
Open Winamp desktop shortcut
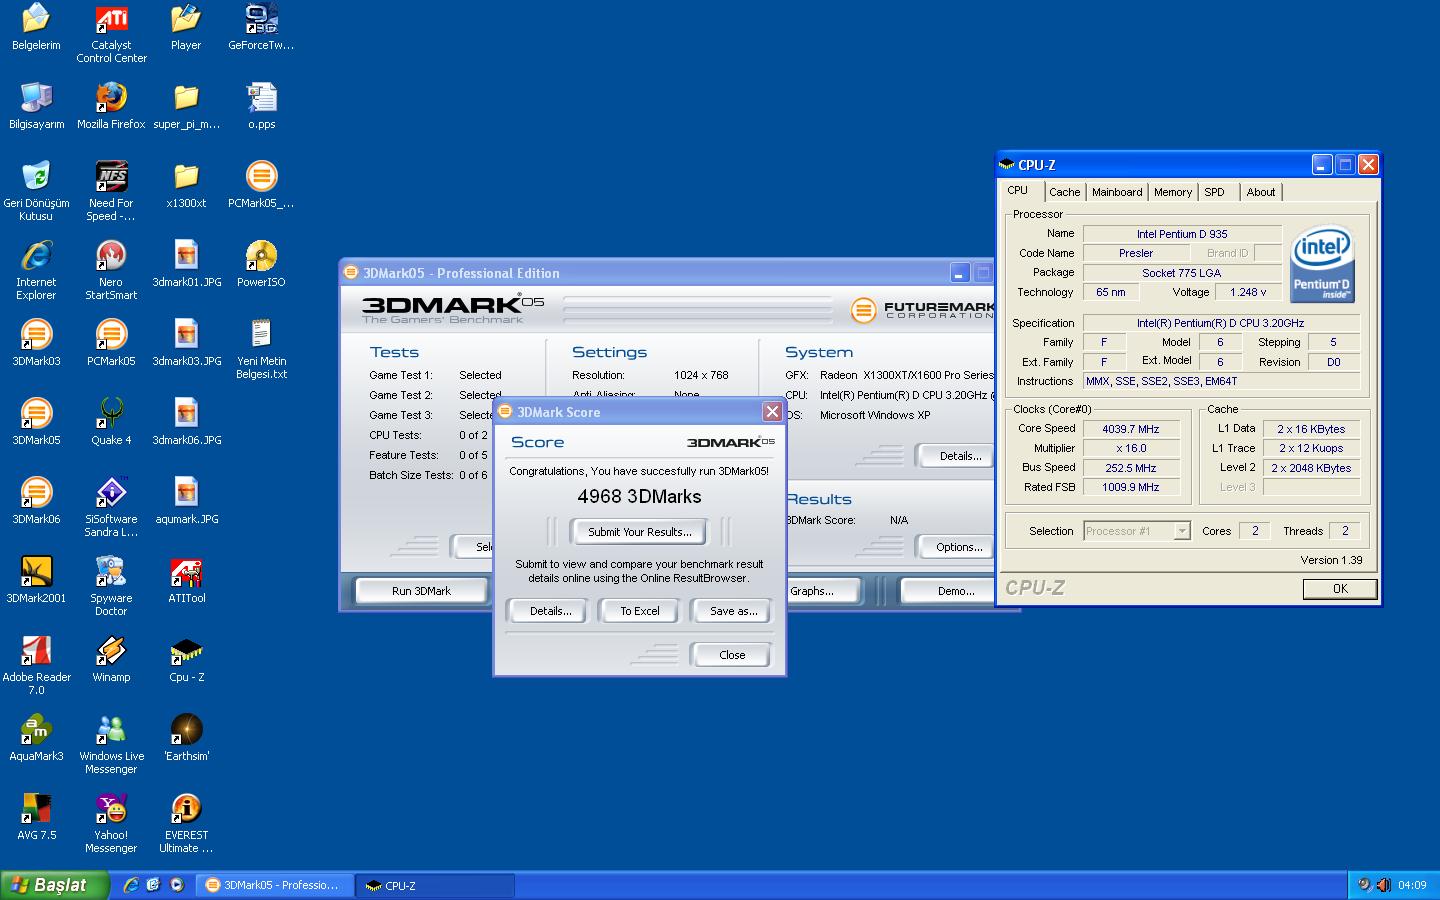tap(111, 659)
